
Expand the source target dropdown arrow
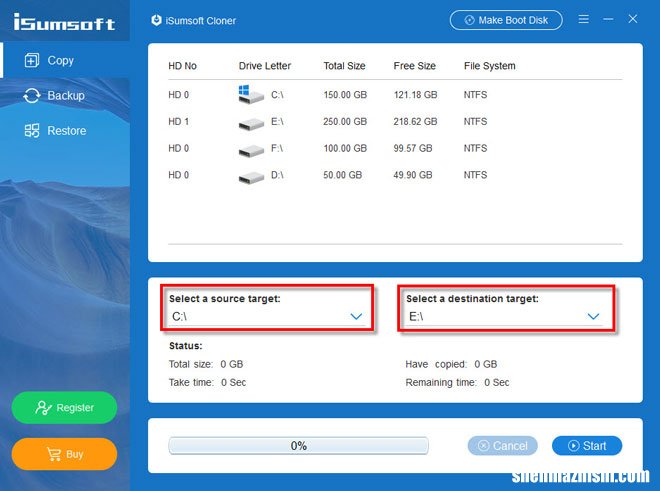pyautogui.click(x=356, y=316)
